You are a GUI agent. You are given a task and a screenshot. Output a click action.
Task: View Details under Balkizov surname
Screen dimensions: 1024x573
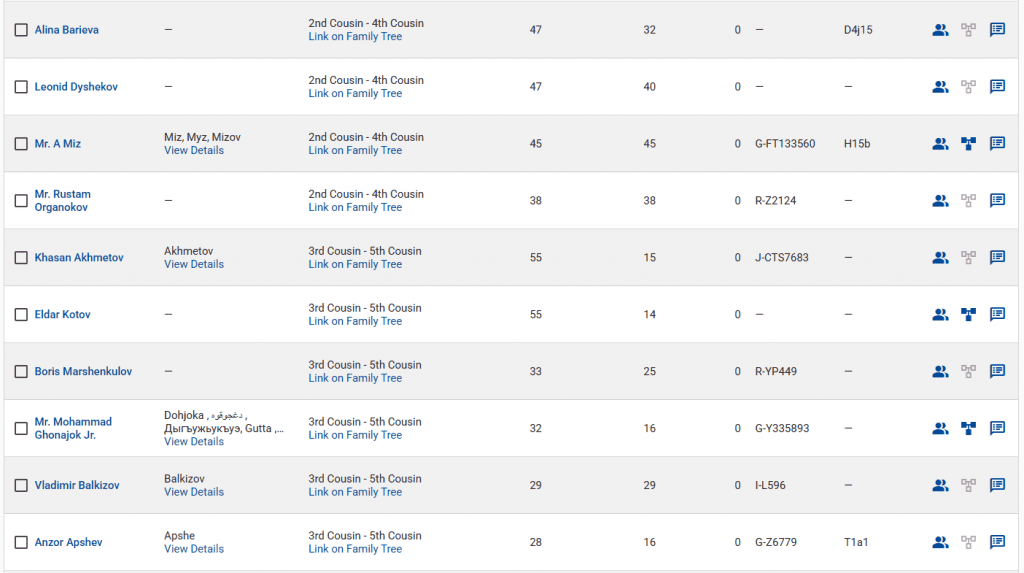(194, 492)
